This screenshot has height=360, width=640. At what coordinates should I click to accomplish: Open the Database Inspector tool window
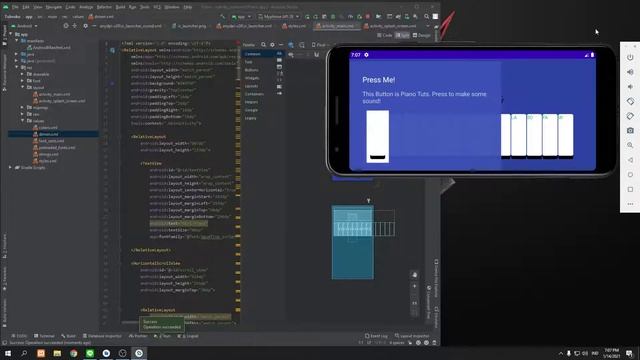coord(102,336)
